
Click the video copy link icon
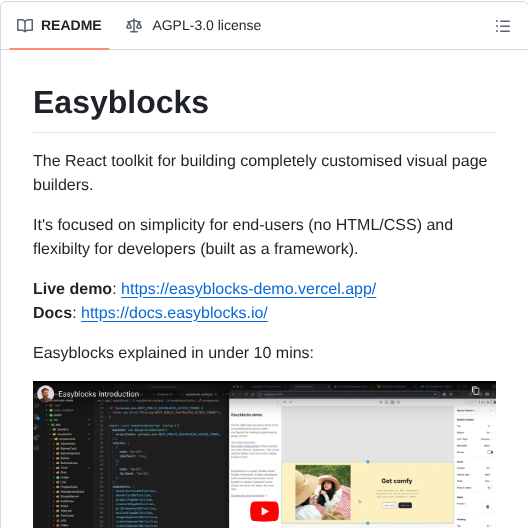click(475, 390)
